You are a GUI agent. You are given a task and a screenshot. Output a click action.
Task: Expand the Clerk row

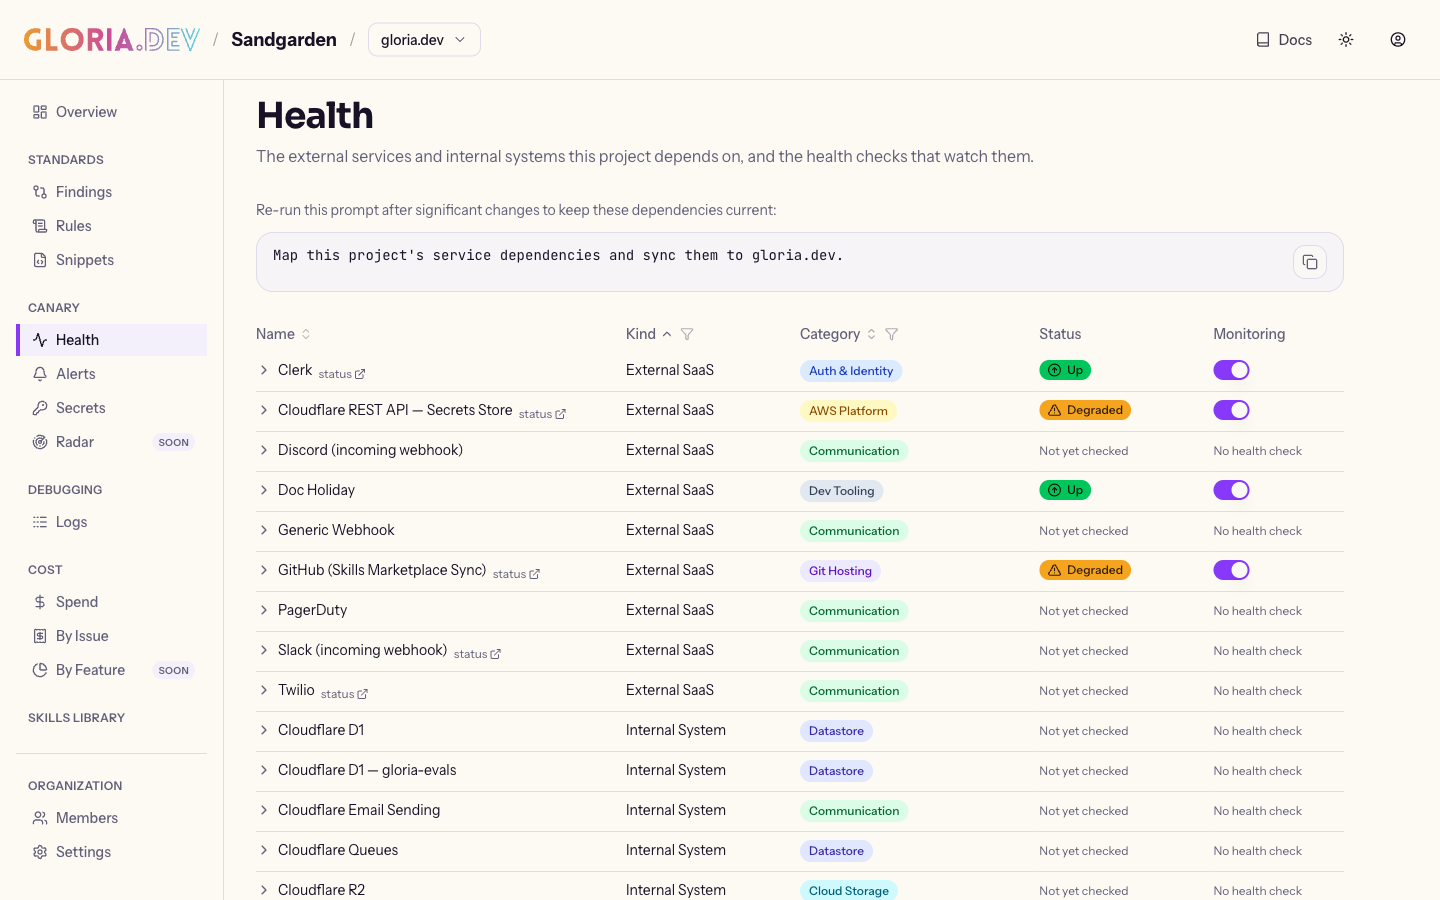(264, 370)
